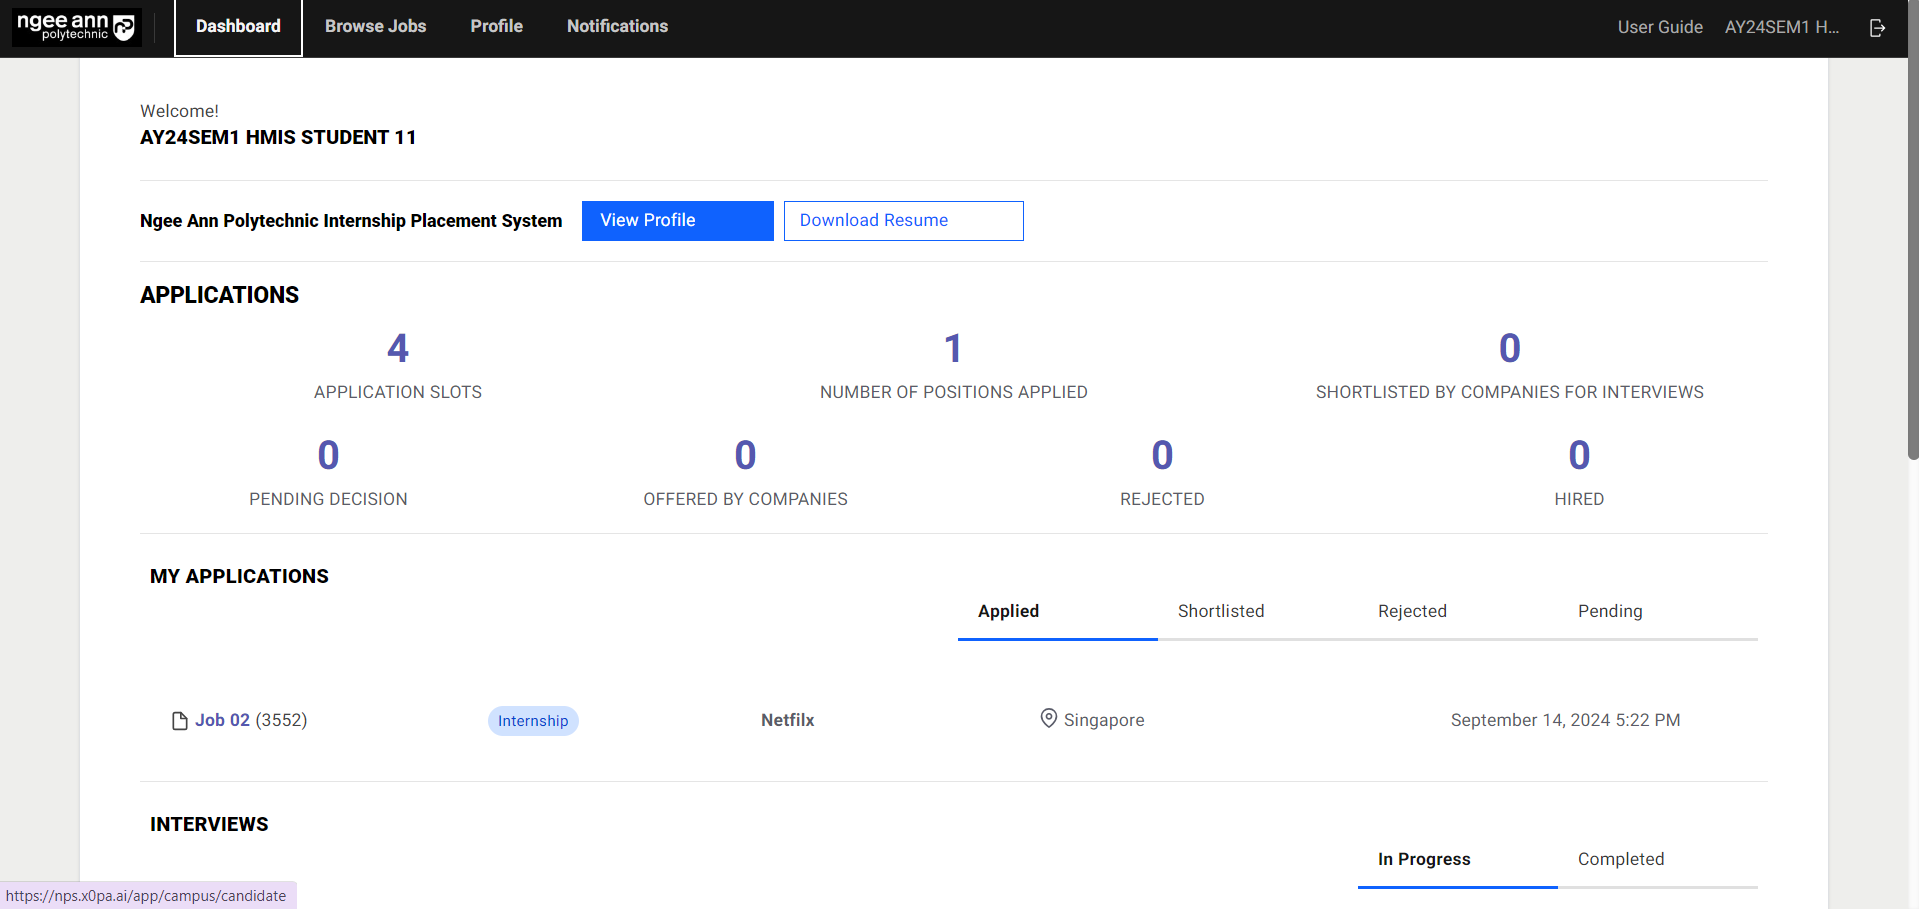Switch to the Pending tab
The image size is (1919, 909).
tap(1609, 612)
